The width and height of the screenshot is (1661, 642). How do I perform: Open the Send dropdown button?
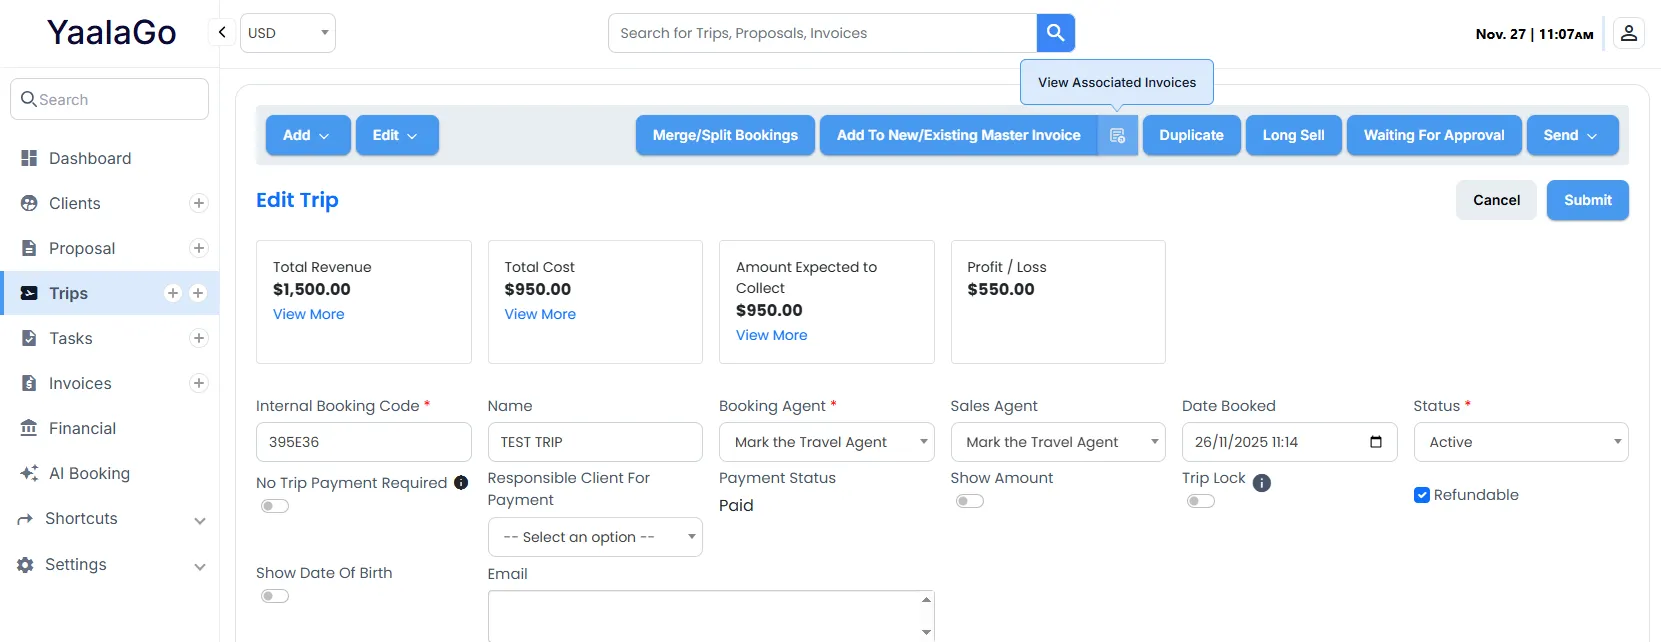1572,135
